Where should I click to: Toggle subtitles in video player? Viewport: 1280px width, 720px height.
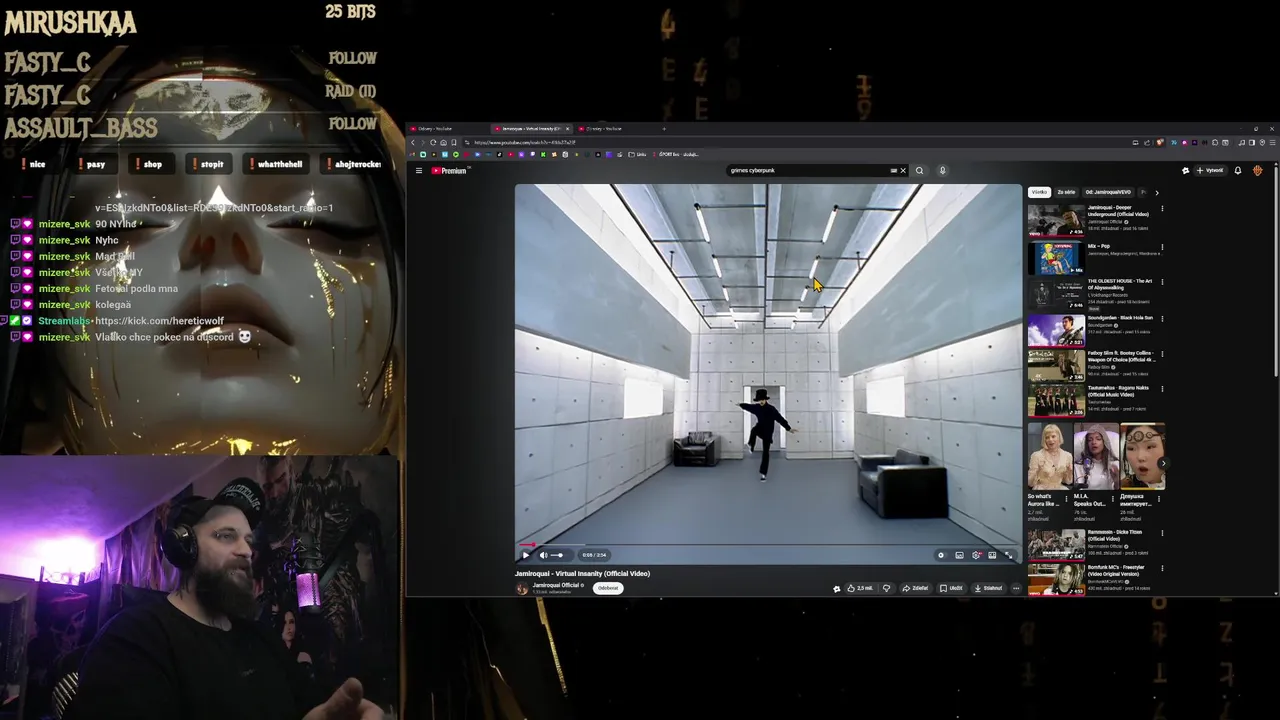point(959,555)
